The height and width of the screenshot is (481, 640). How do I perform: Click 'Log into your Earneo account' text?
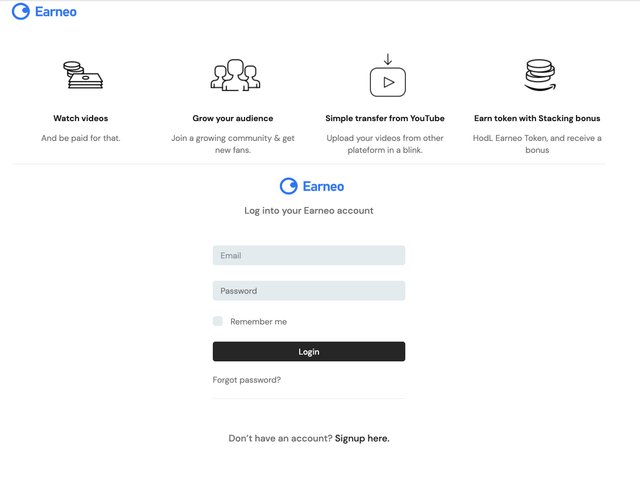(x=309, y=211)
